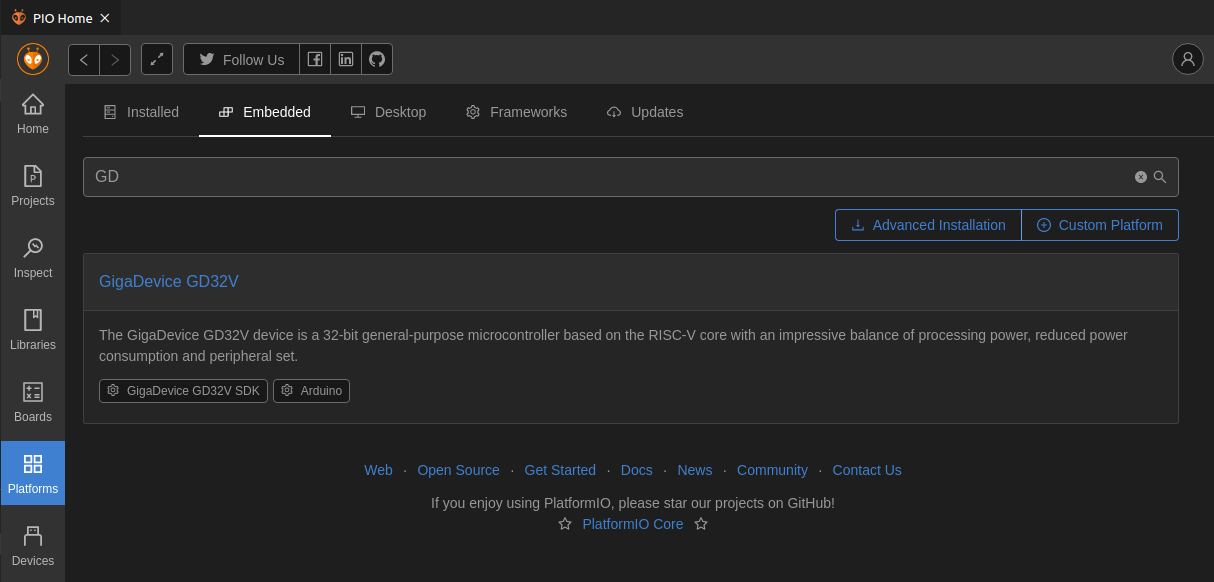Open the Devices sidebar section
Image resolution: width=1214 pixels, height=582 pixels.
point(33,546)
